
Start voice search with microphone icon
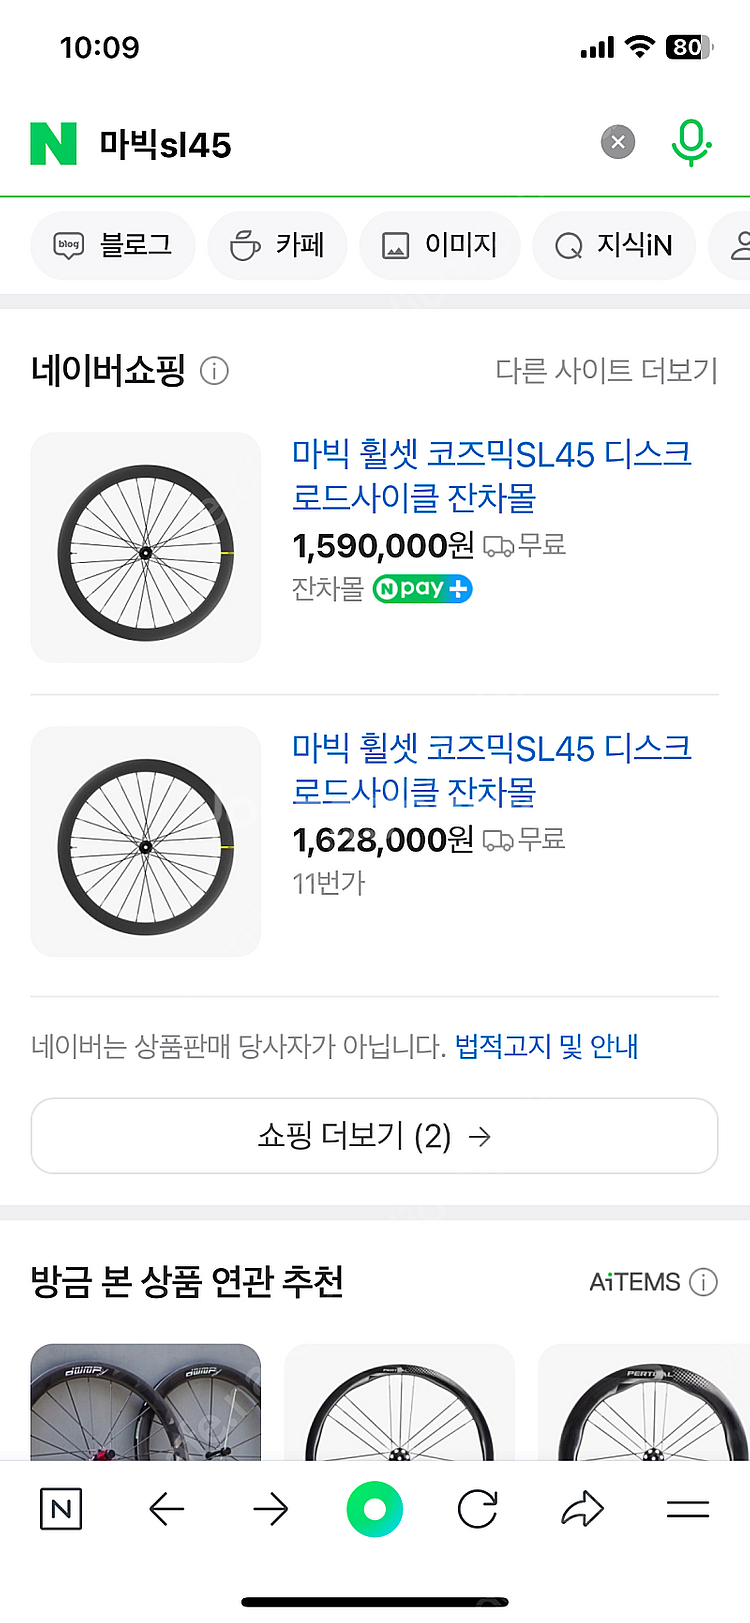[x=690, y=143]
